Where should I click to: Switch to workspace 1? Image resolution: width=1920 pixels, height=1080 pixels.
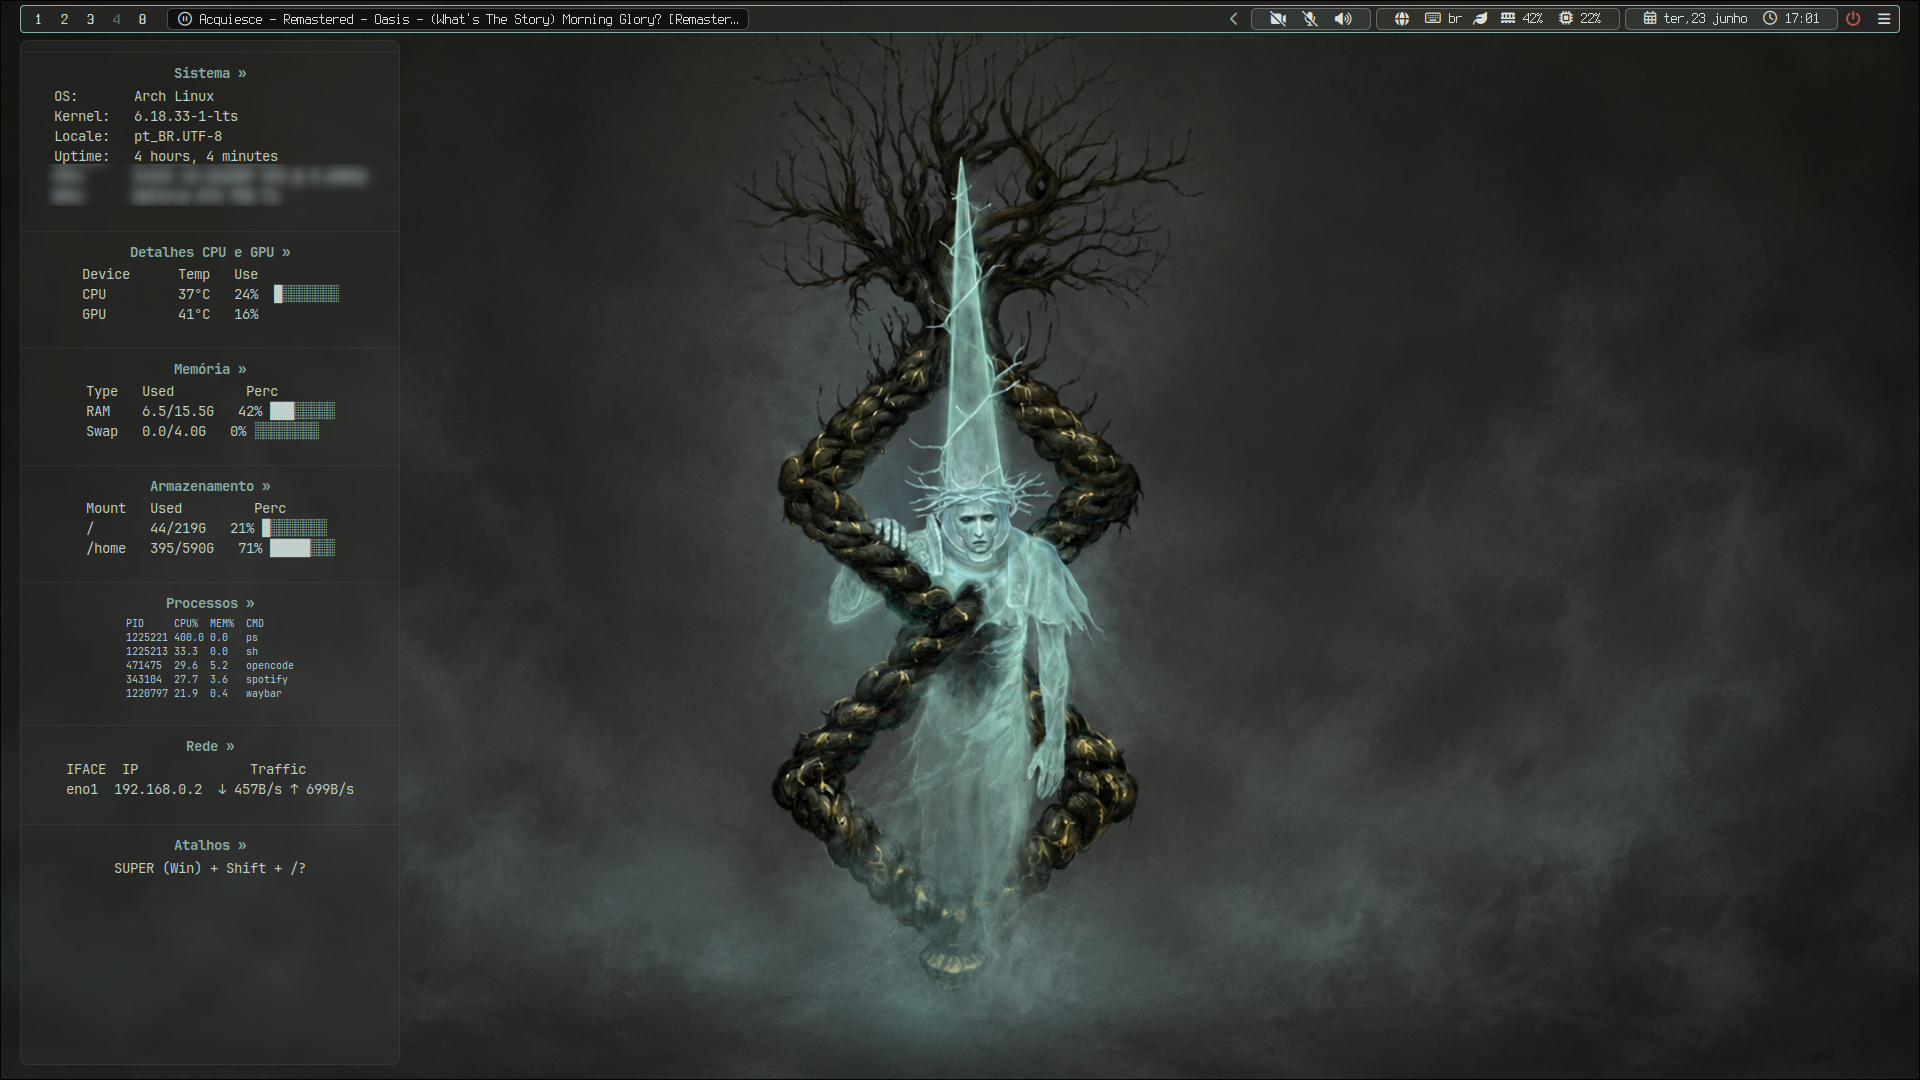[38, 19]
